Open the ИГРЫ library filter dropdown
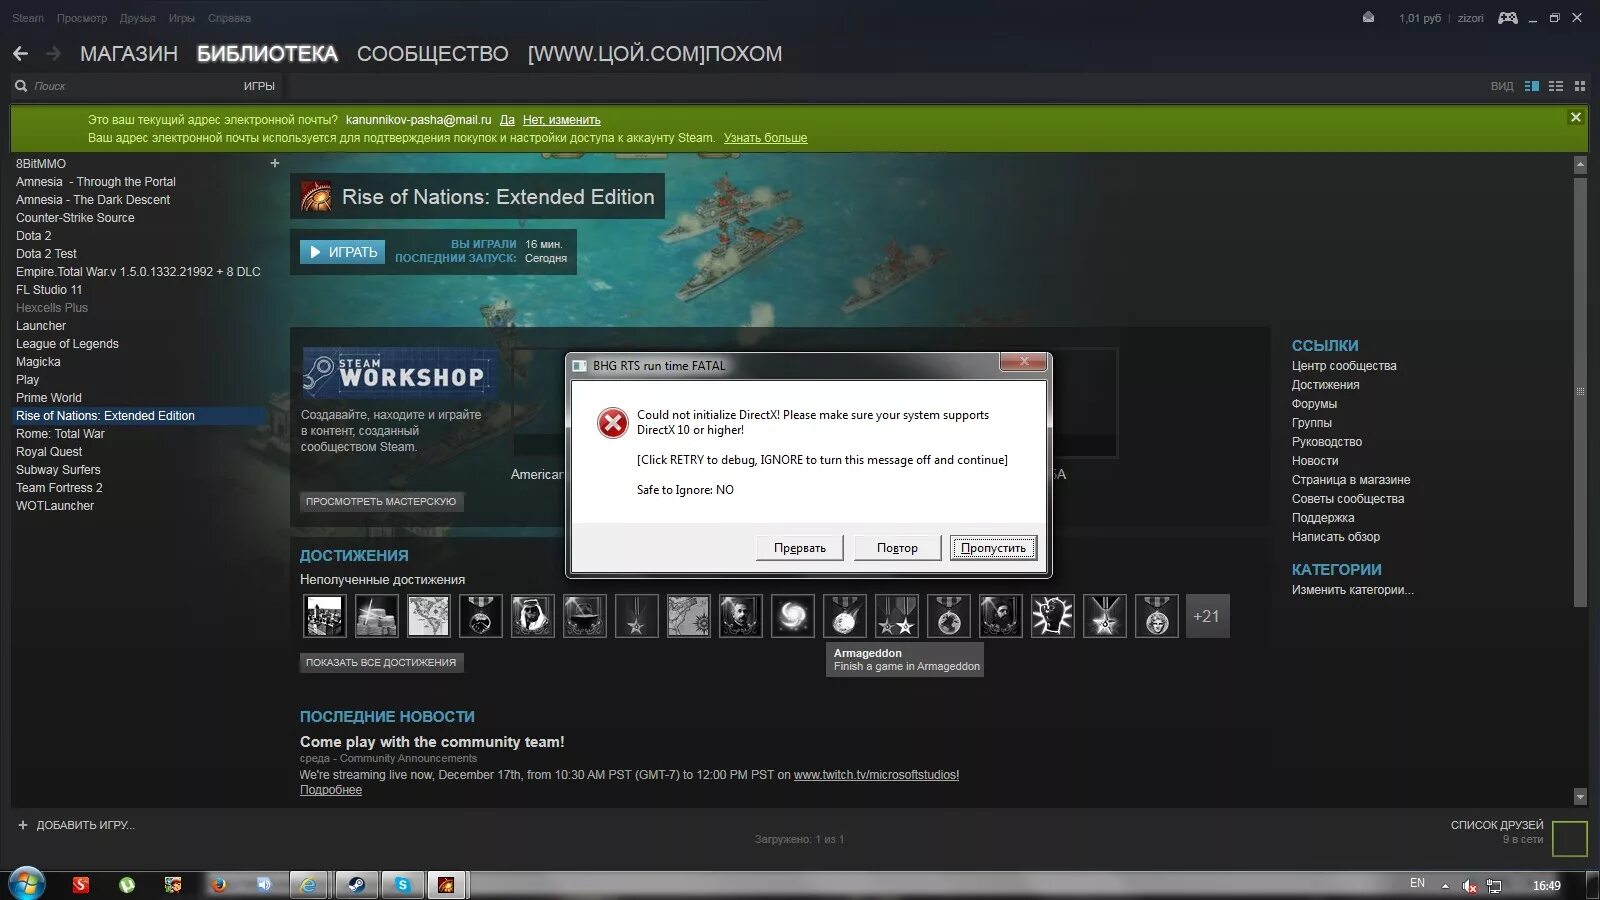Image resolution: width=1600 pixels, height=900 pixels. pos(259,86)
